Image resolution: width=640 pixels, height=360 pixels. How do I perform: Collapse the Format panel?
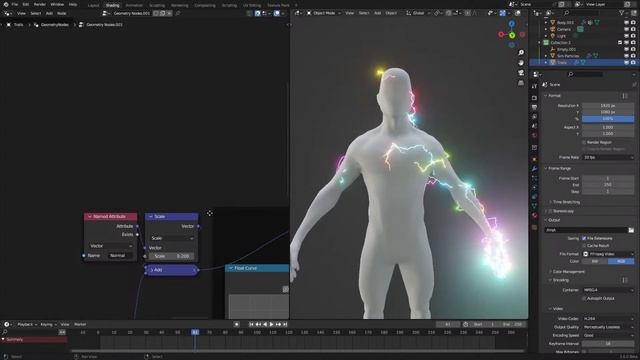[x=553, y=96]
